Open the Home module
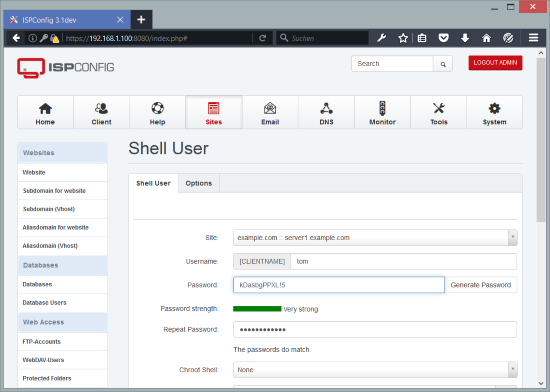The width and height of the screenshot is (550, 392). click(45, 113)
